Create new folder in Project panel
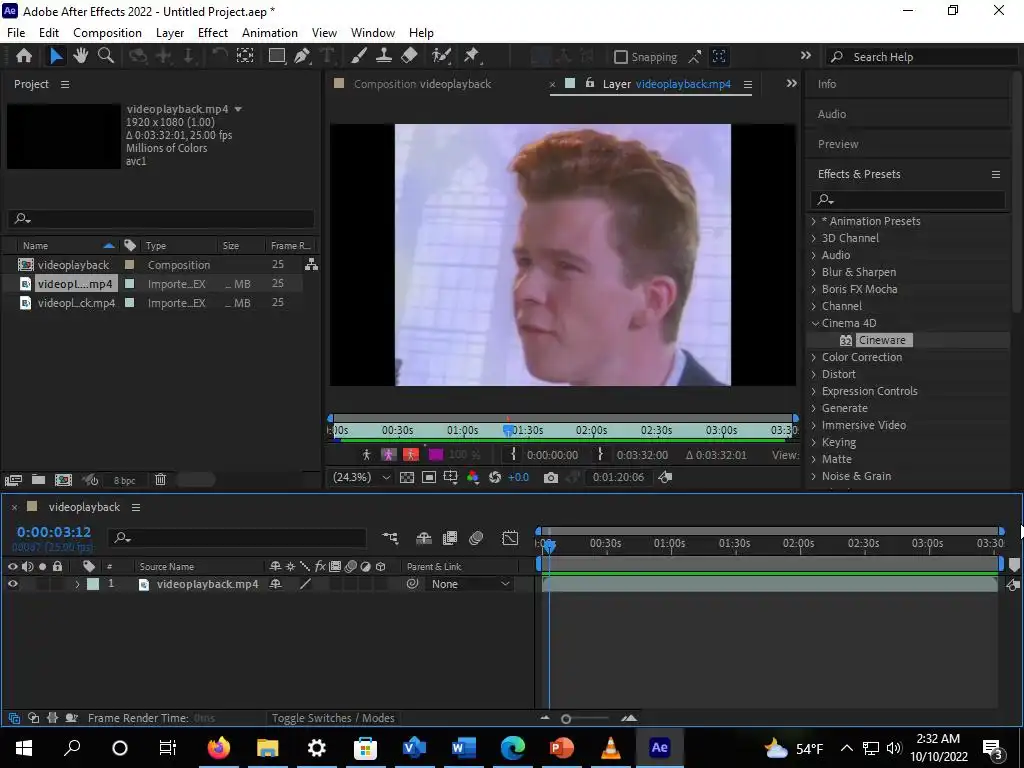This screenshot has height=768, width=1024. coord(39,480)
